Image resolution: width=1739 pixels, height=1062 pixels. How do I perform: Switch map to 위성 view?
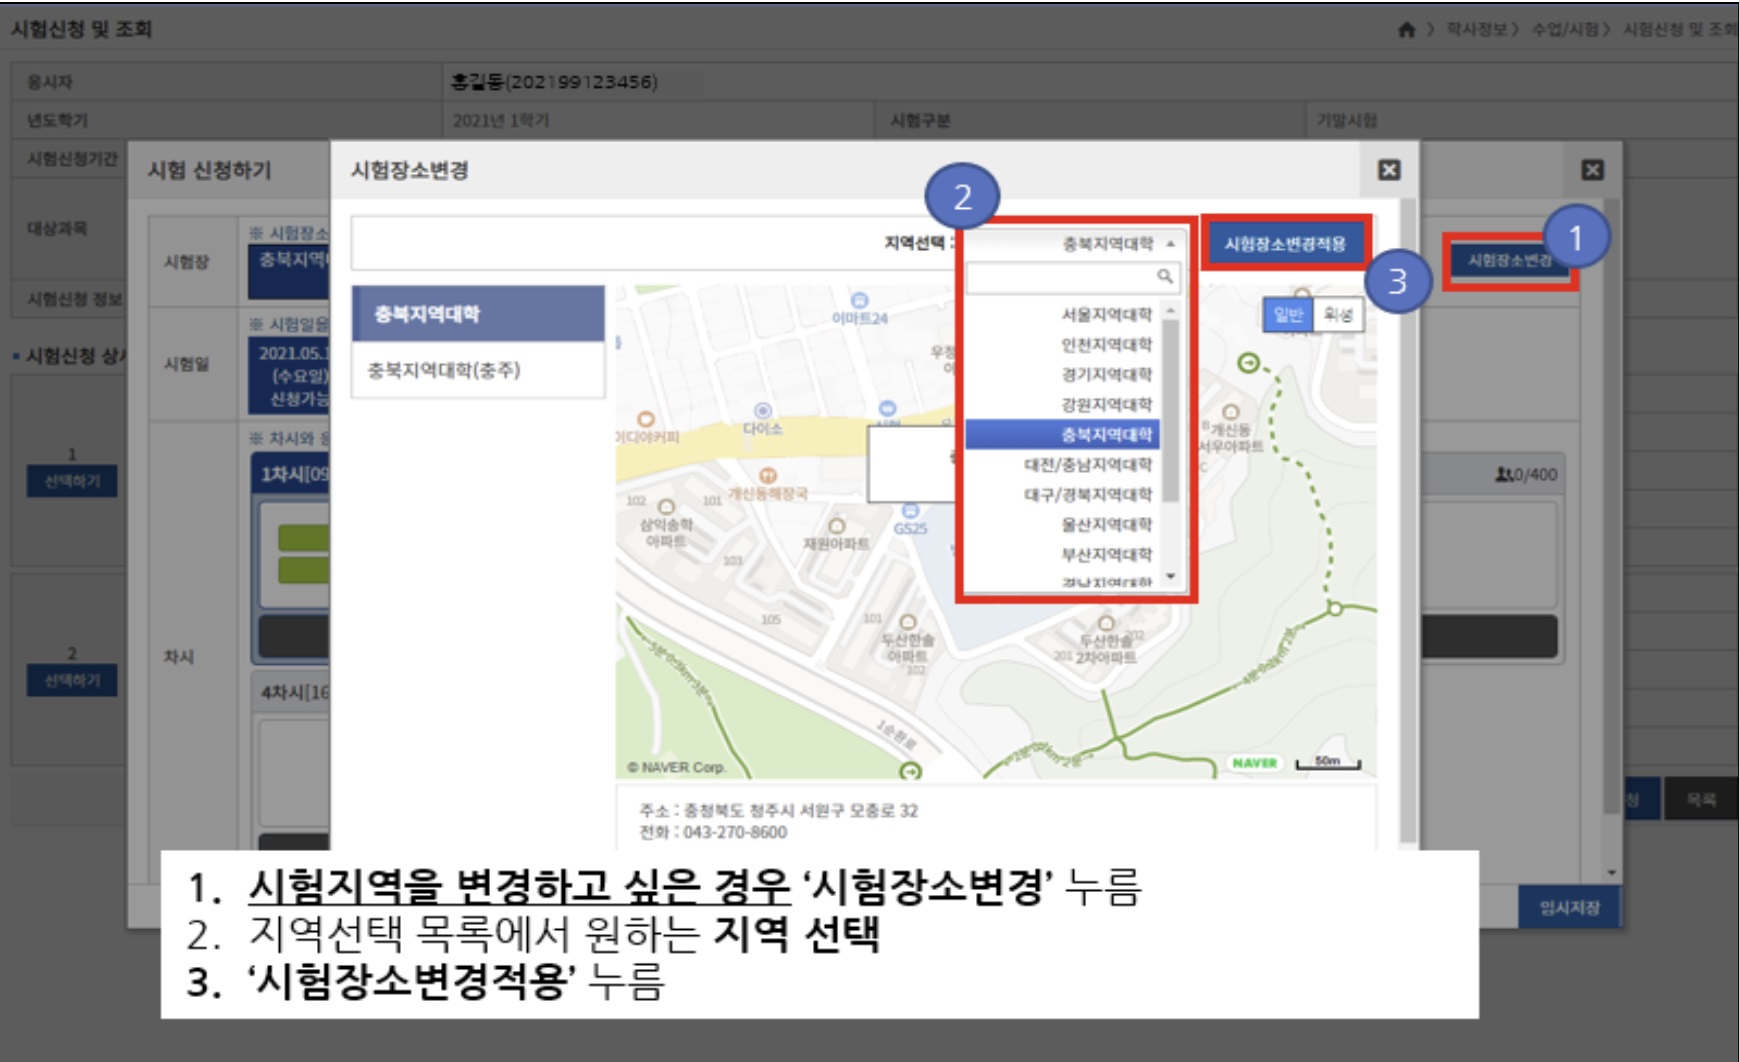tap(1338, 315)
